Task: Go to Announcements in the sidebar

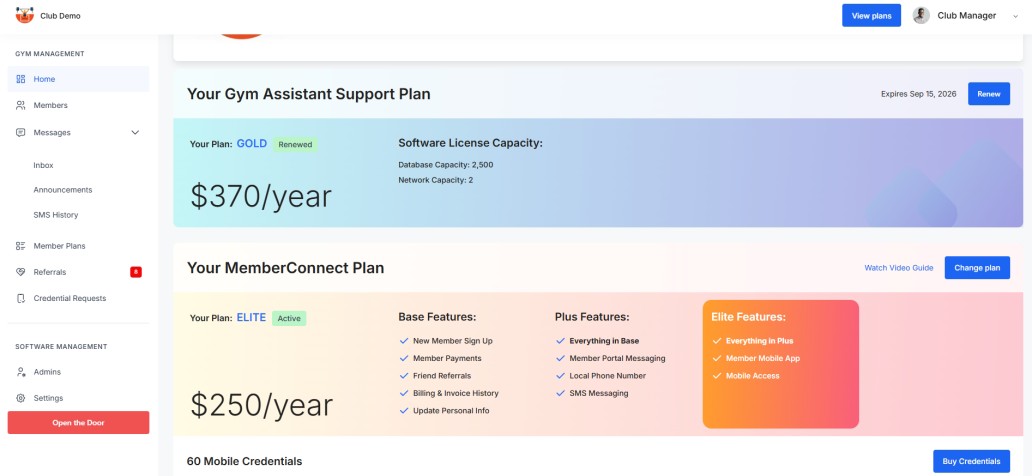Action: point(63,190)
